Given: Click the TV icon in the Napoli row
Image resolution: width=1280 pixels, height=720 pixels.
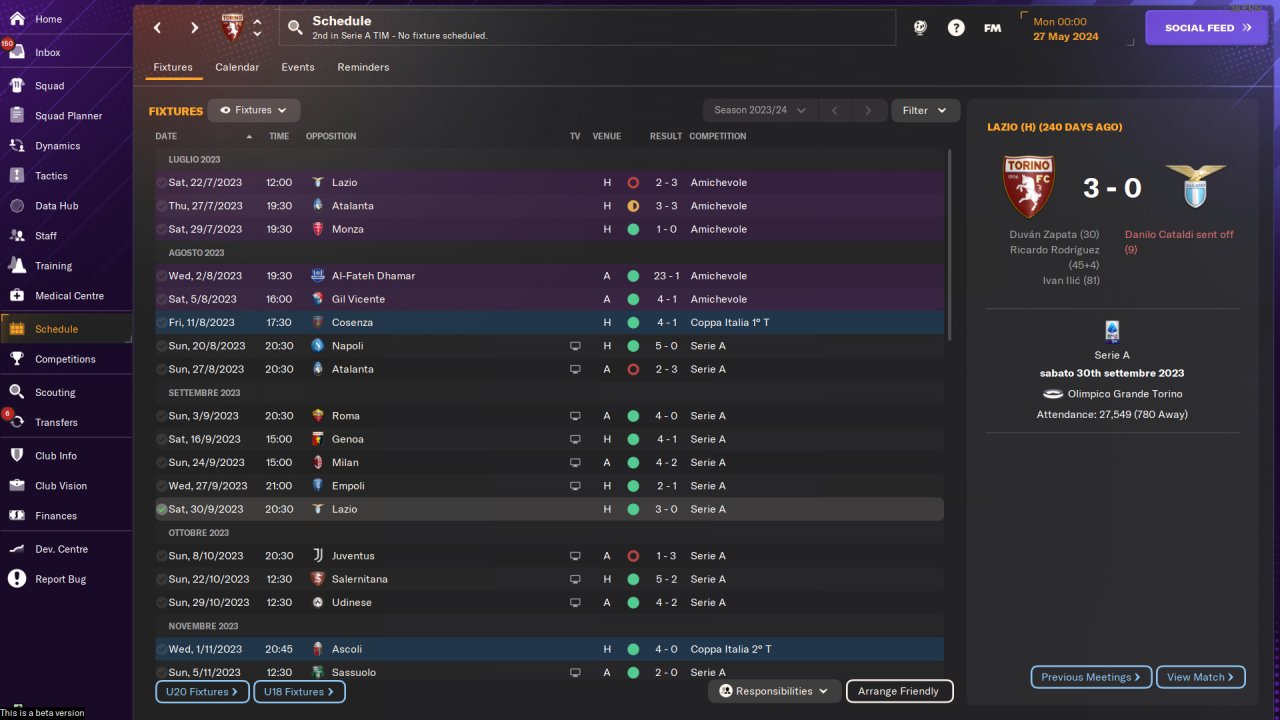Looking at the screenshot, I should pos(575,346).
